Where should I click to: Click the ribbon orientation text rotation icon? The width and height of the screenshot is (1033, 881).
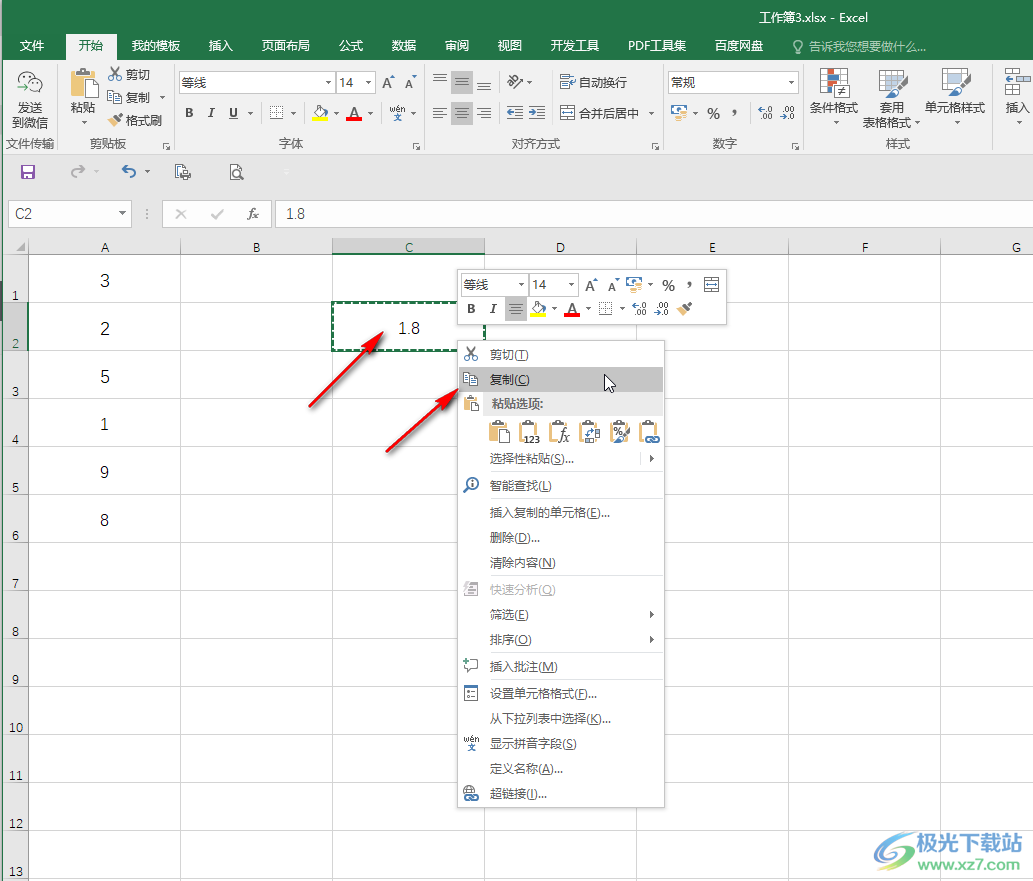[515, 82]
